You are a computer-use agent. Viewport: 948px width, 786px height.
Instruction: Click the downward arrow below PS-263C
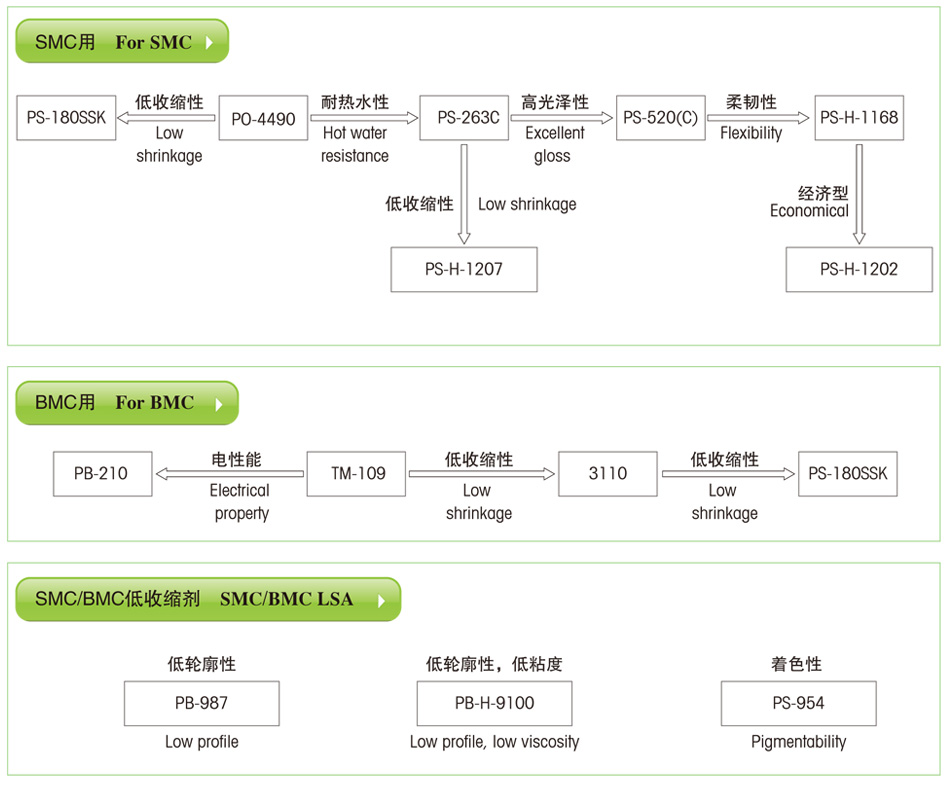pyautogui.click(x=463, y=195)
